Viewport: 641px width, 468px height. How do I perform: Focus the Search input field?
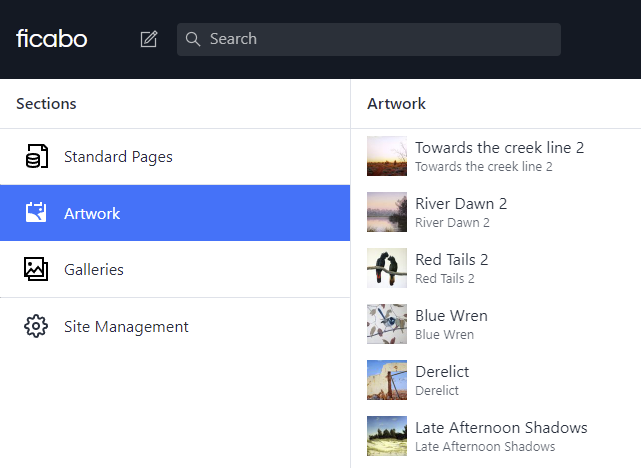pos(380,39)
